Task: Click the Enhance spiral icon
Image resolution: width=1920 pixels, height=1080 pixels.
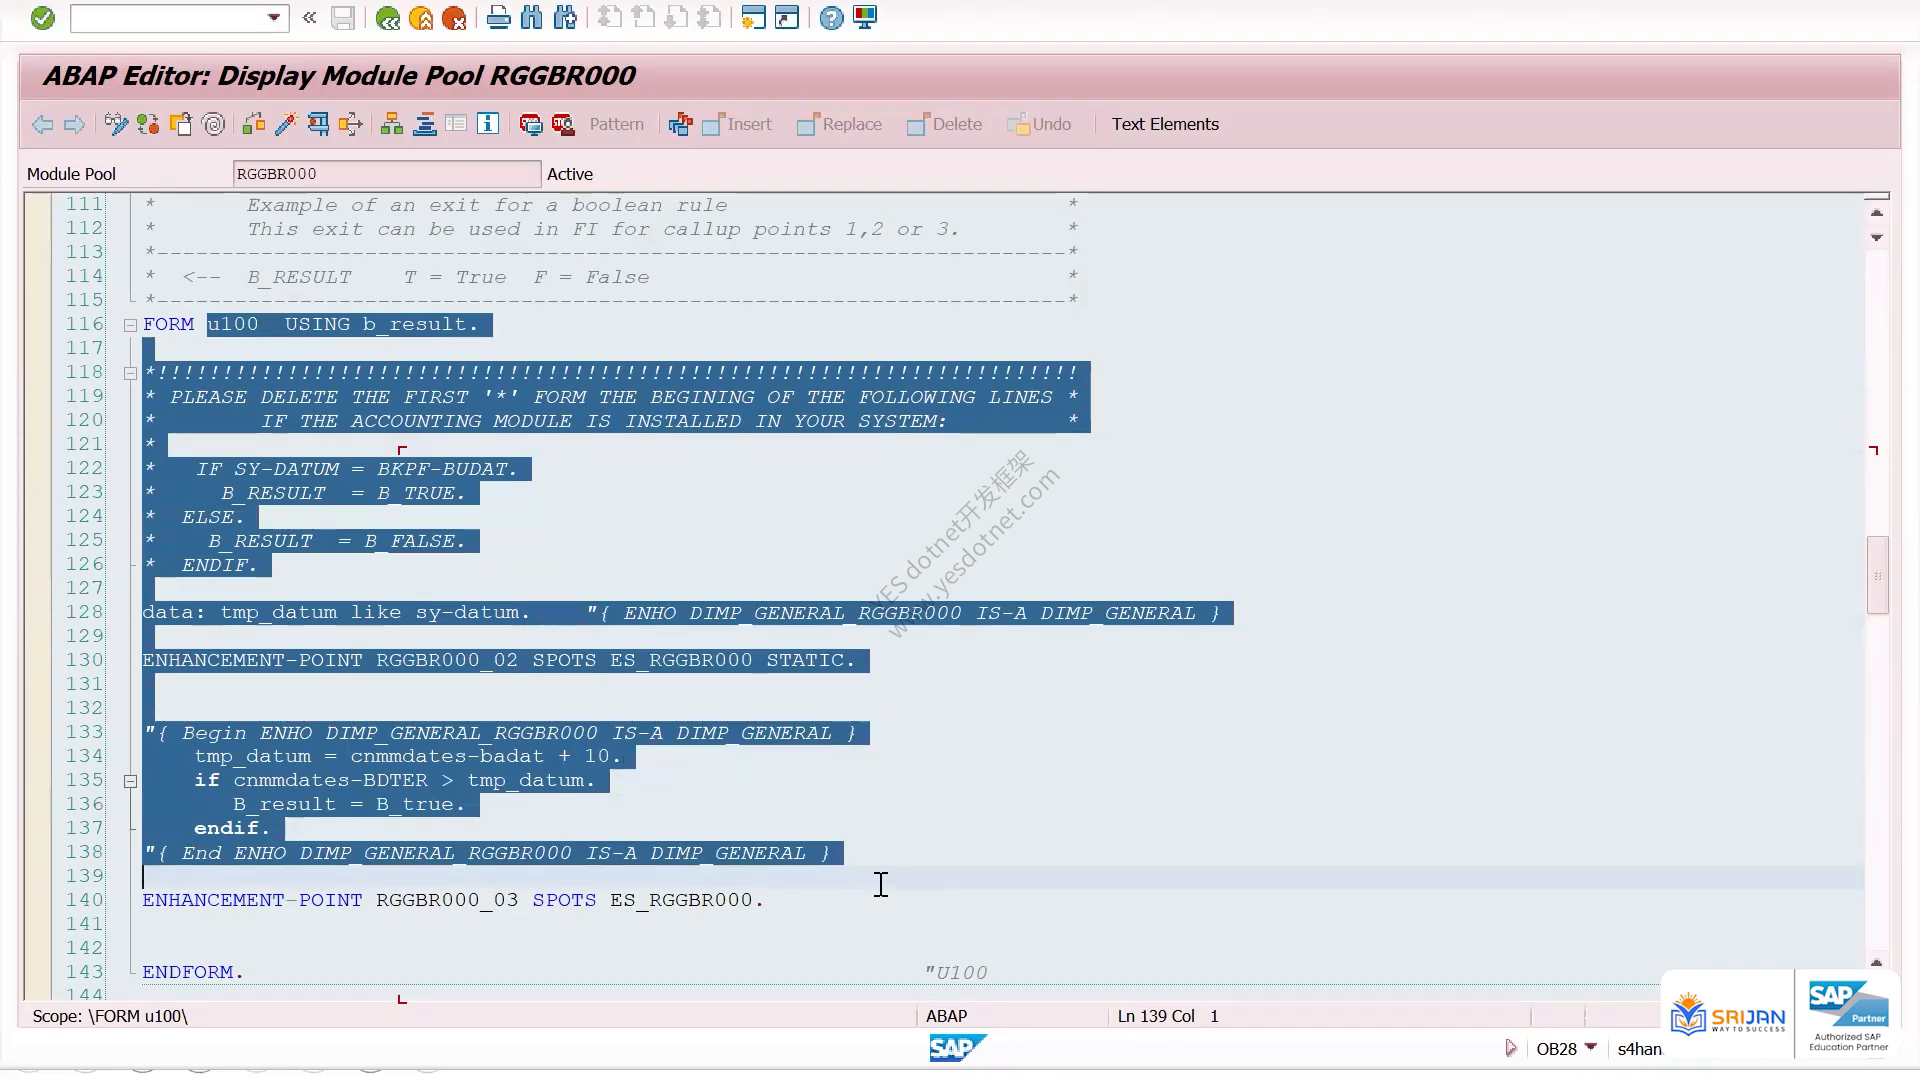Action: (213, 124)
